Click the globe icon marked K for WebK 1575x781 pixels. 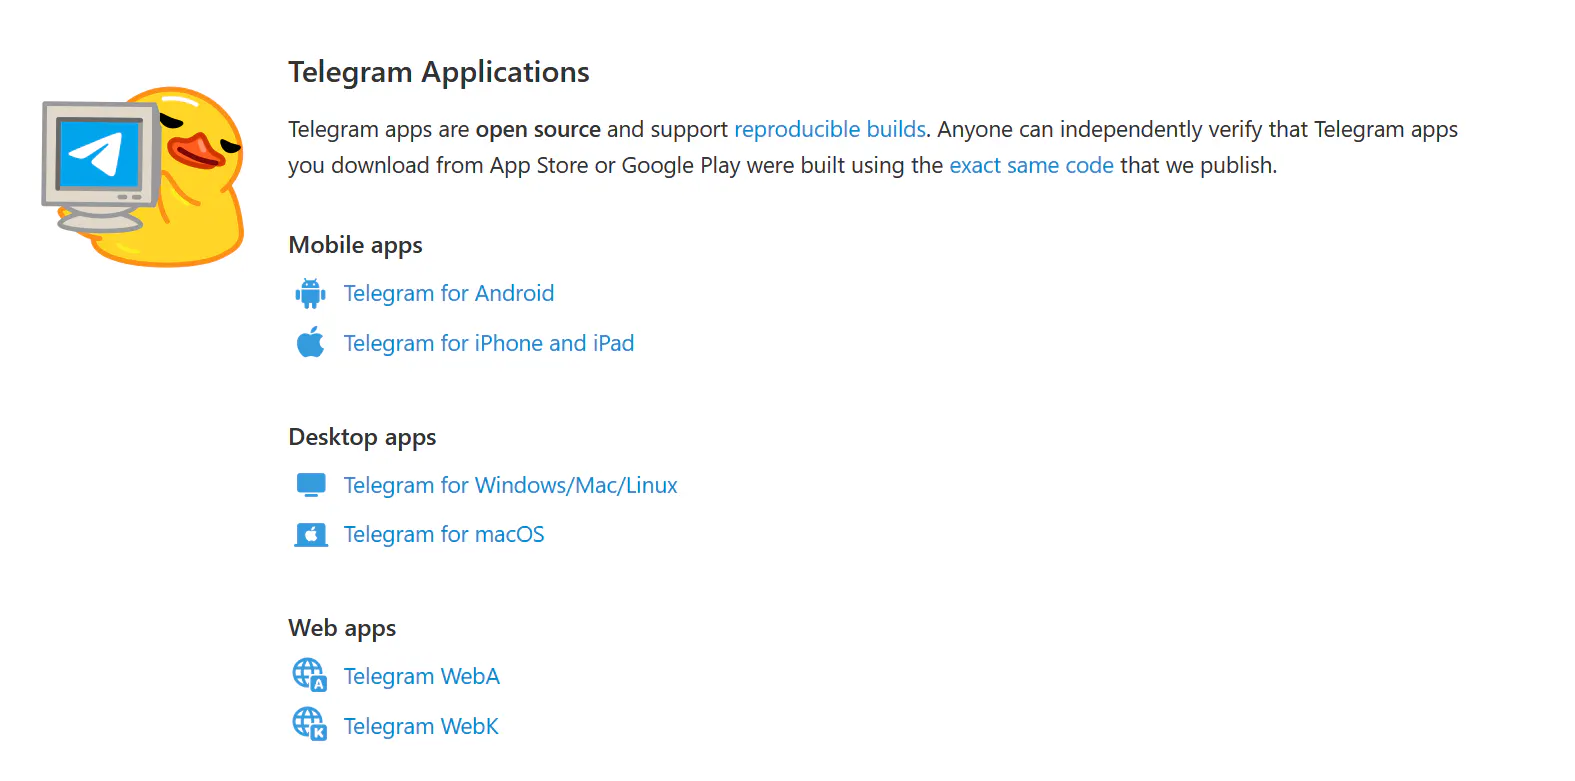pyautogui.click(x=310, y=724)
